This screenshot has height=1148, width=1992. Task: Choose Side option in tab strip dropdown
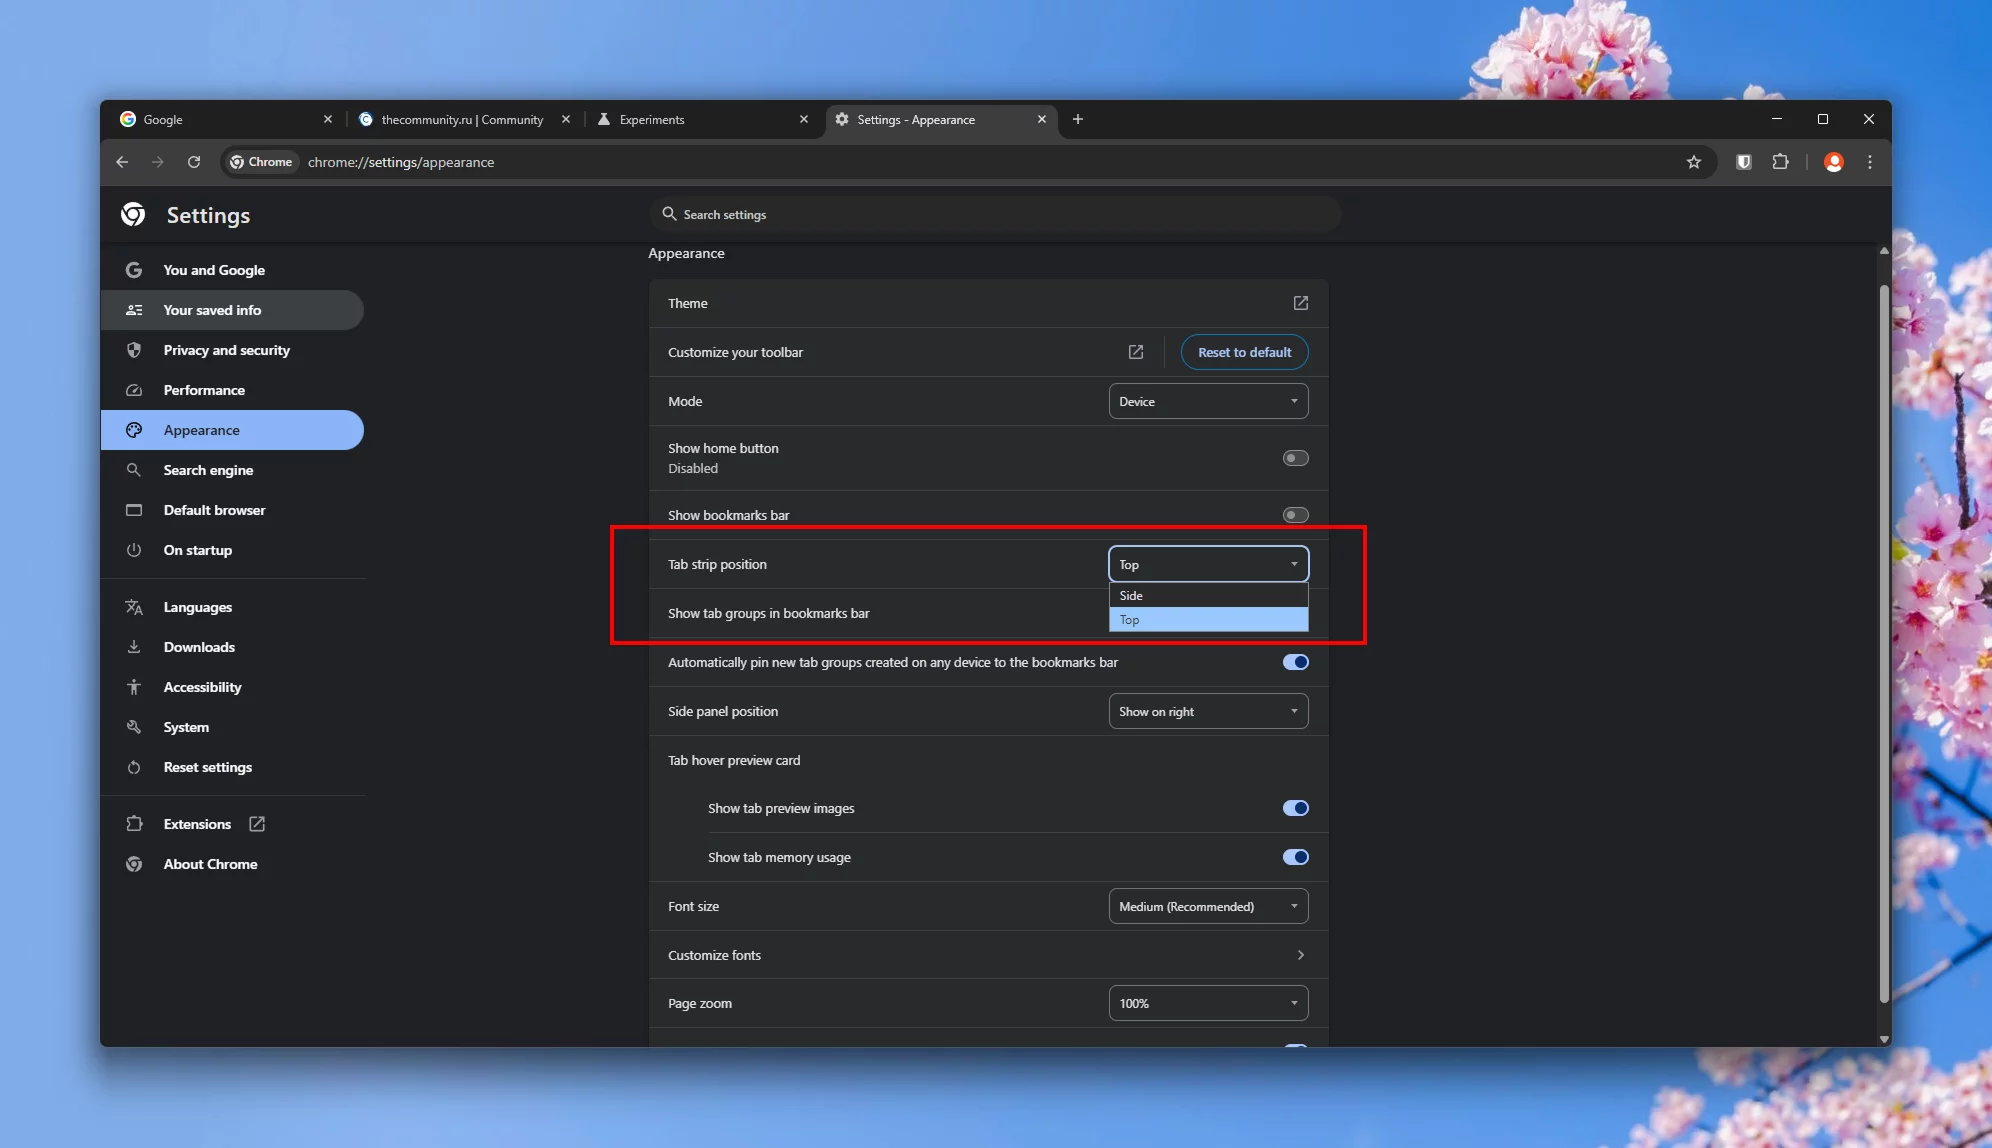click(x=1208, y=595)
